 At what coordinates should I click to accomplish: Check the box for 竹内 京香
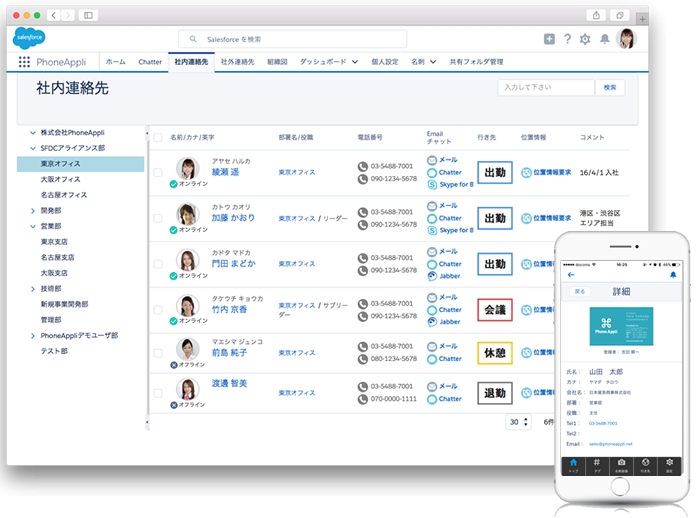[x=158, y=310]
